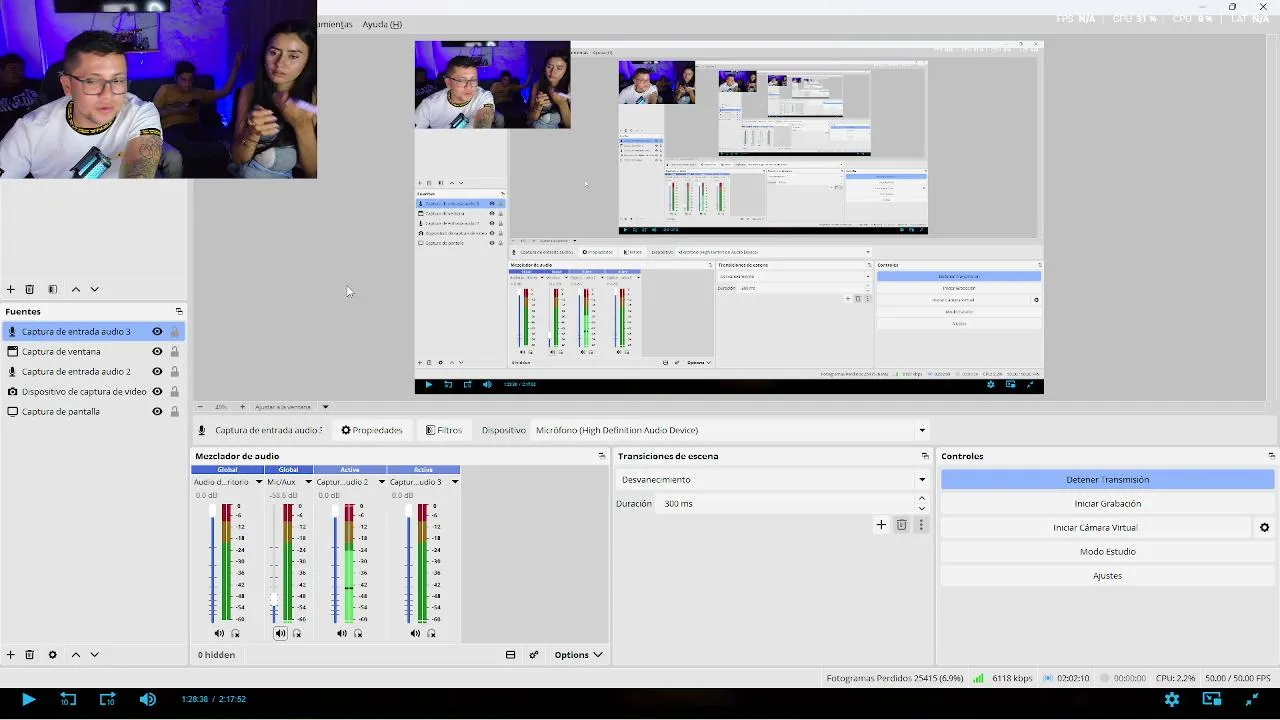1280x720 pixels.
Task: Exit fullscreen with the player shrink icon
Action: (x=1251, y=699)
